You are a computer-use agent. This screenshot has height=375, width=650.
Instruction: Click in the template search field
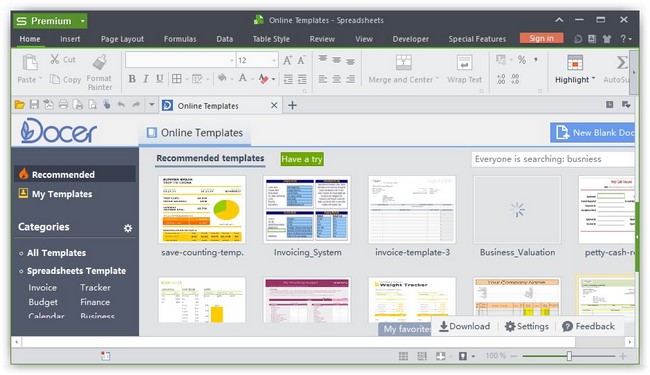pyautogui.click(x=553, y=159)
